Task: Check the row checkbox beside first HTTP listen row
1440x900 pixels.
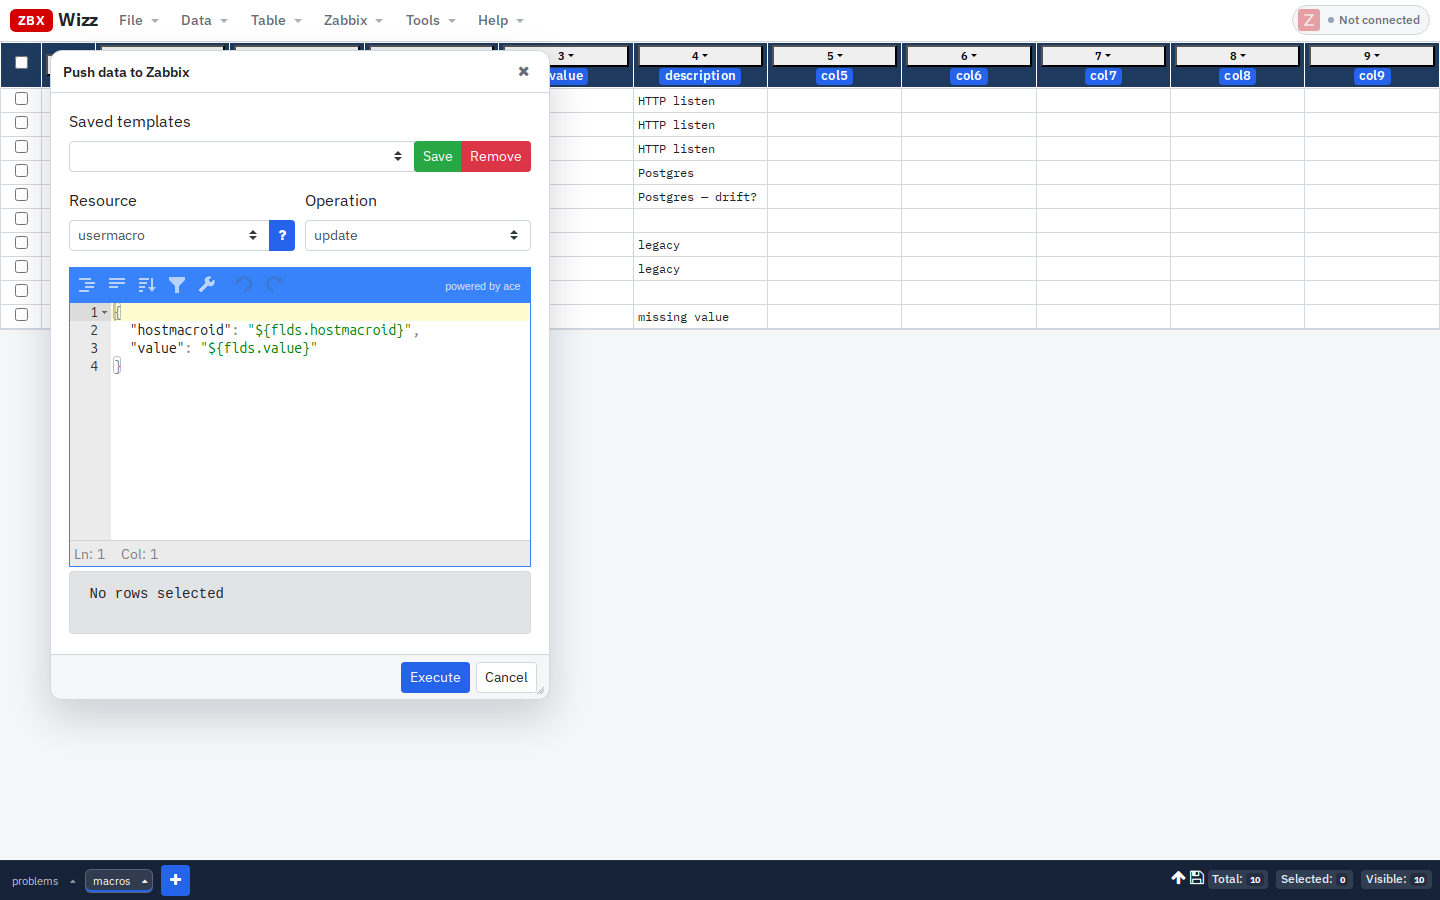Action: tap(21, 99)
